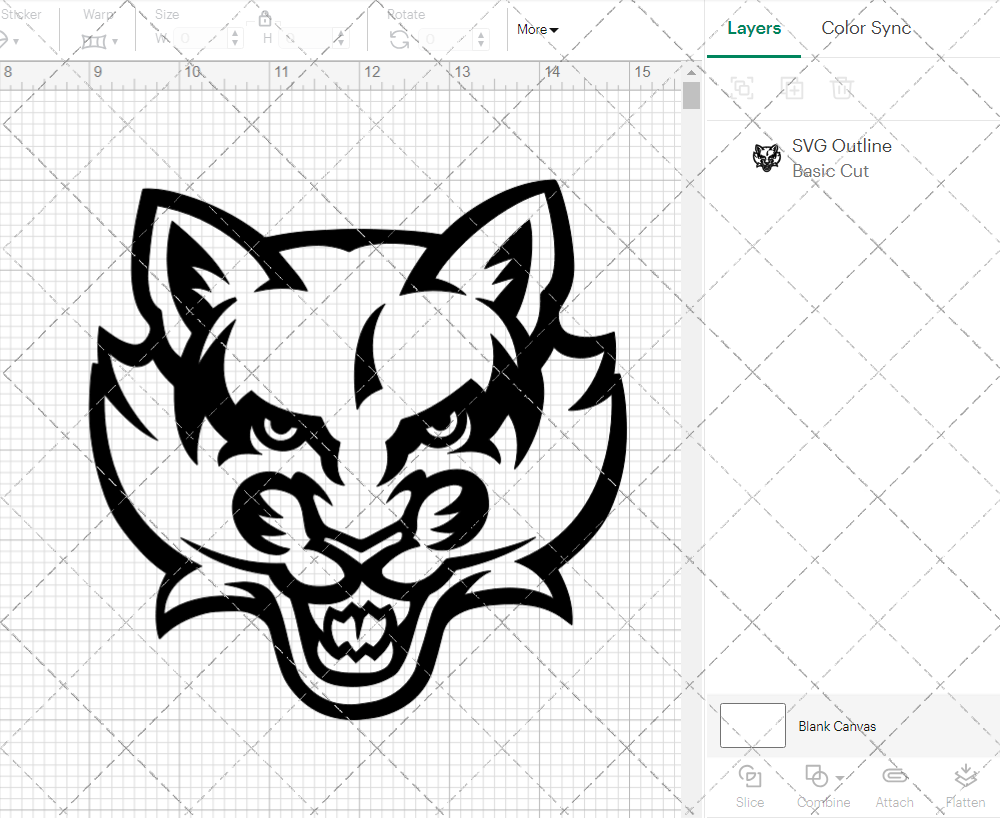
Task: Click the Flatten tool
Action: tap(964, 786)
